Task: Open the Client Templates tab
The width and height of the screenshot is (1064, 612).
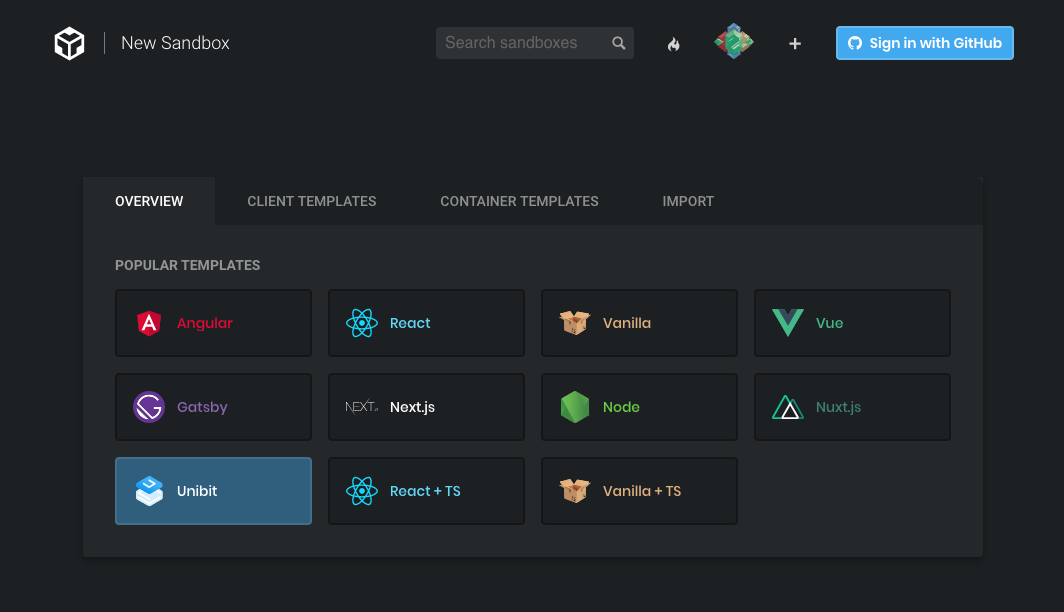Action: coord(311,201)
